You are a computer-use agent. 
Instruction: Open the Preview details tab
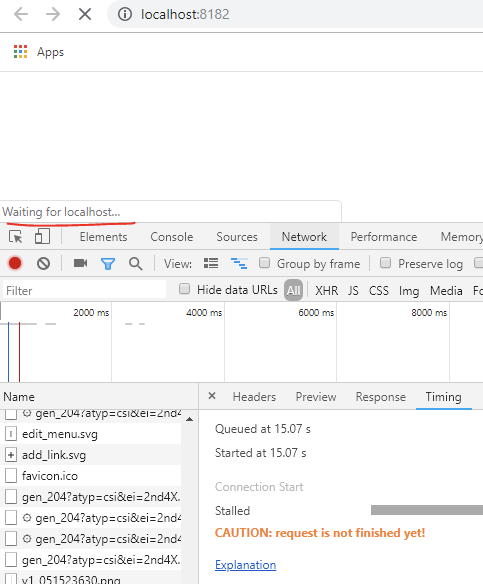(x=316, y=397)
